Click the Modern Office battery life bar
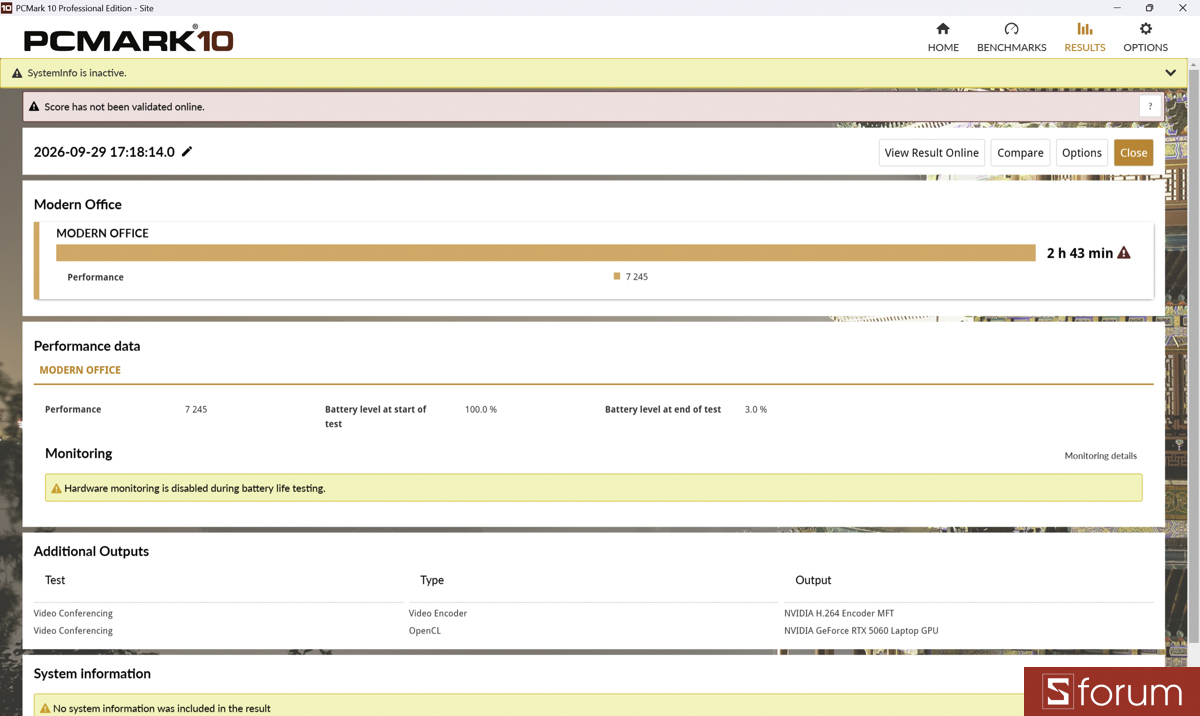1200x716 pixels. 546,253
